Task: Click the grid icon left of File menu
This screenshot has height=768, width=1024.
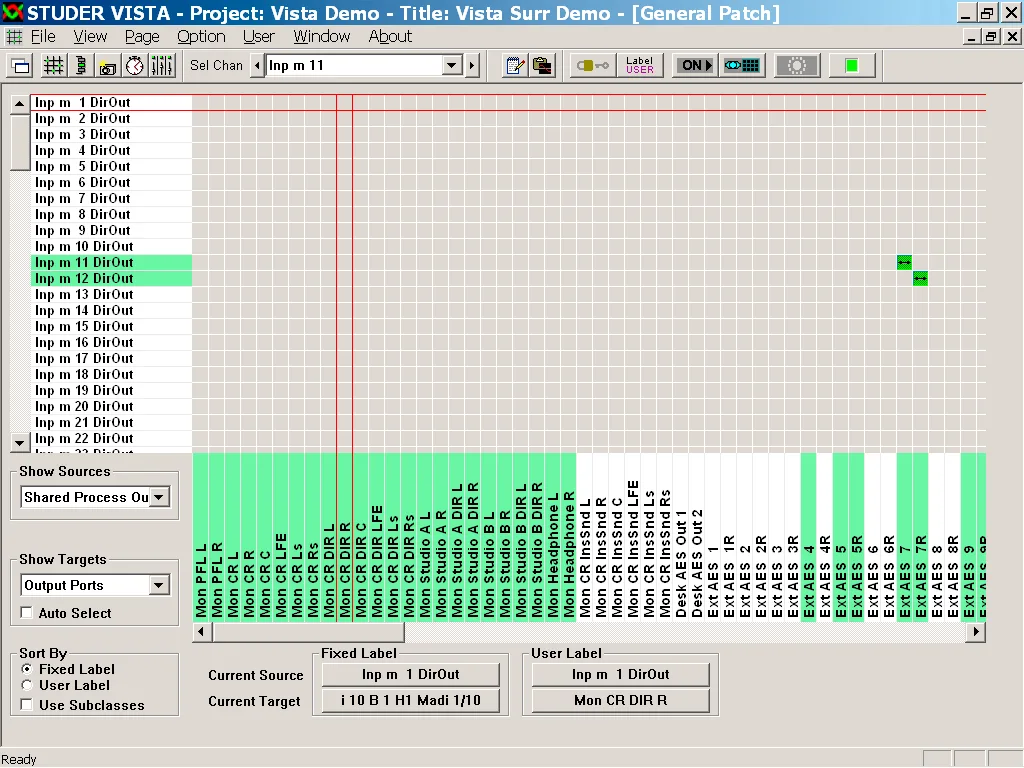Action: coord(14,37)
